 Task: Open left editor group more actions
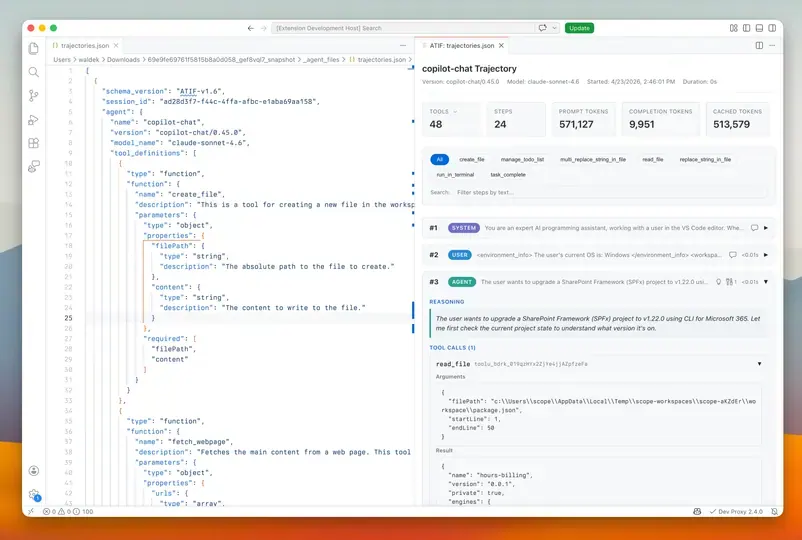[403, 46]
